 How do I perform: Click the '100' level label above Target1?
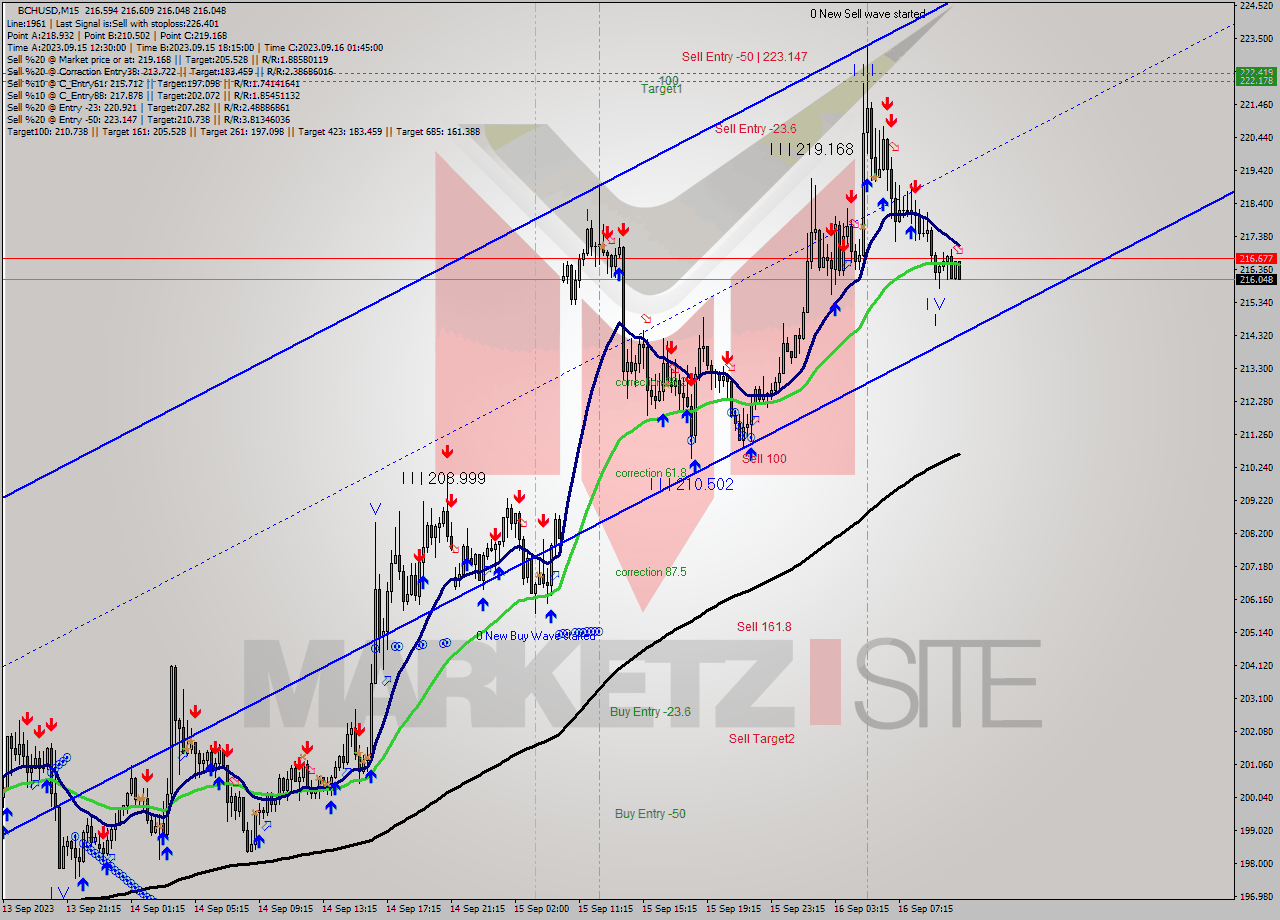(668, 80)
